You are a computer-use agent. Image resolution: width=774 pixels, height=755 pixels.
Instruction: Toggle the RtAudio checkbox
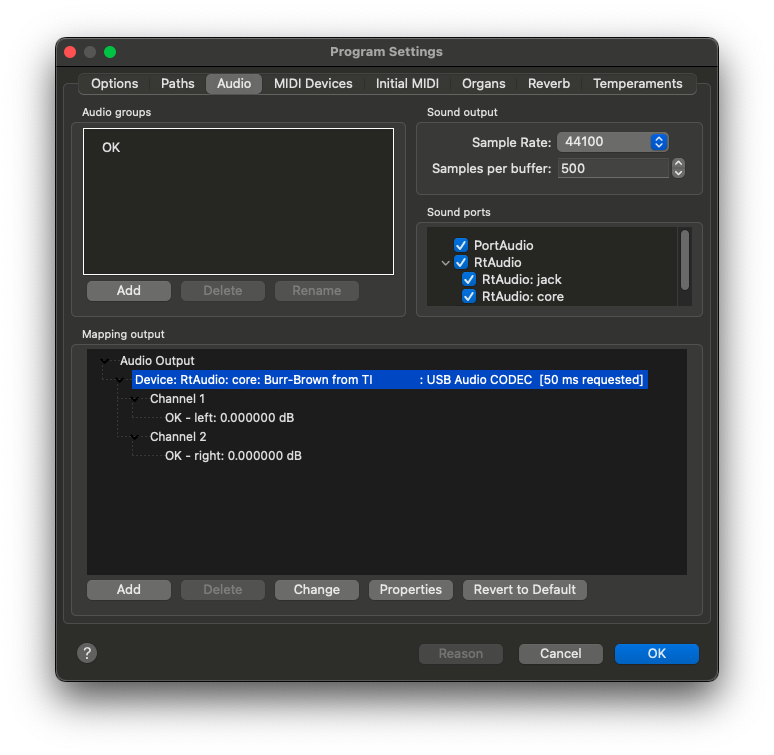coord(461,262)
